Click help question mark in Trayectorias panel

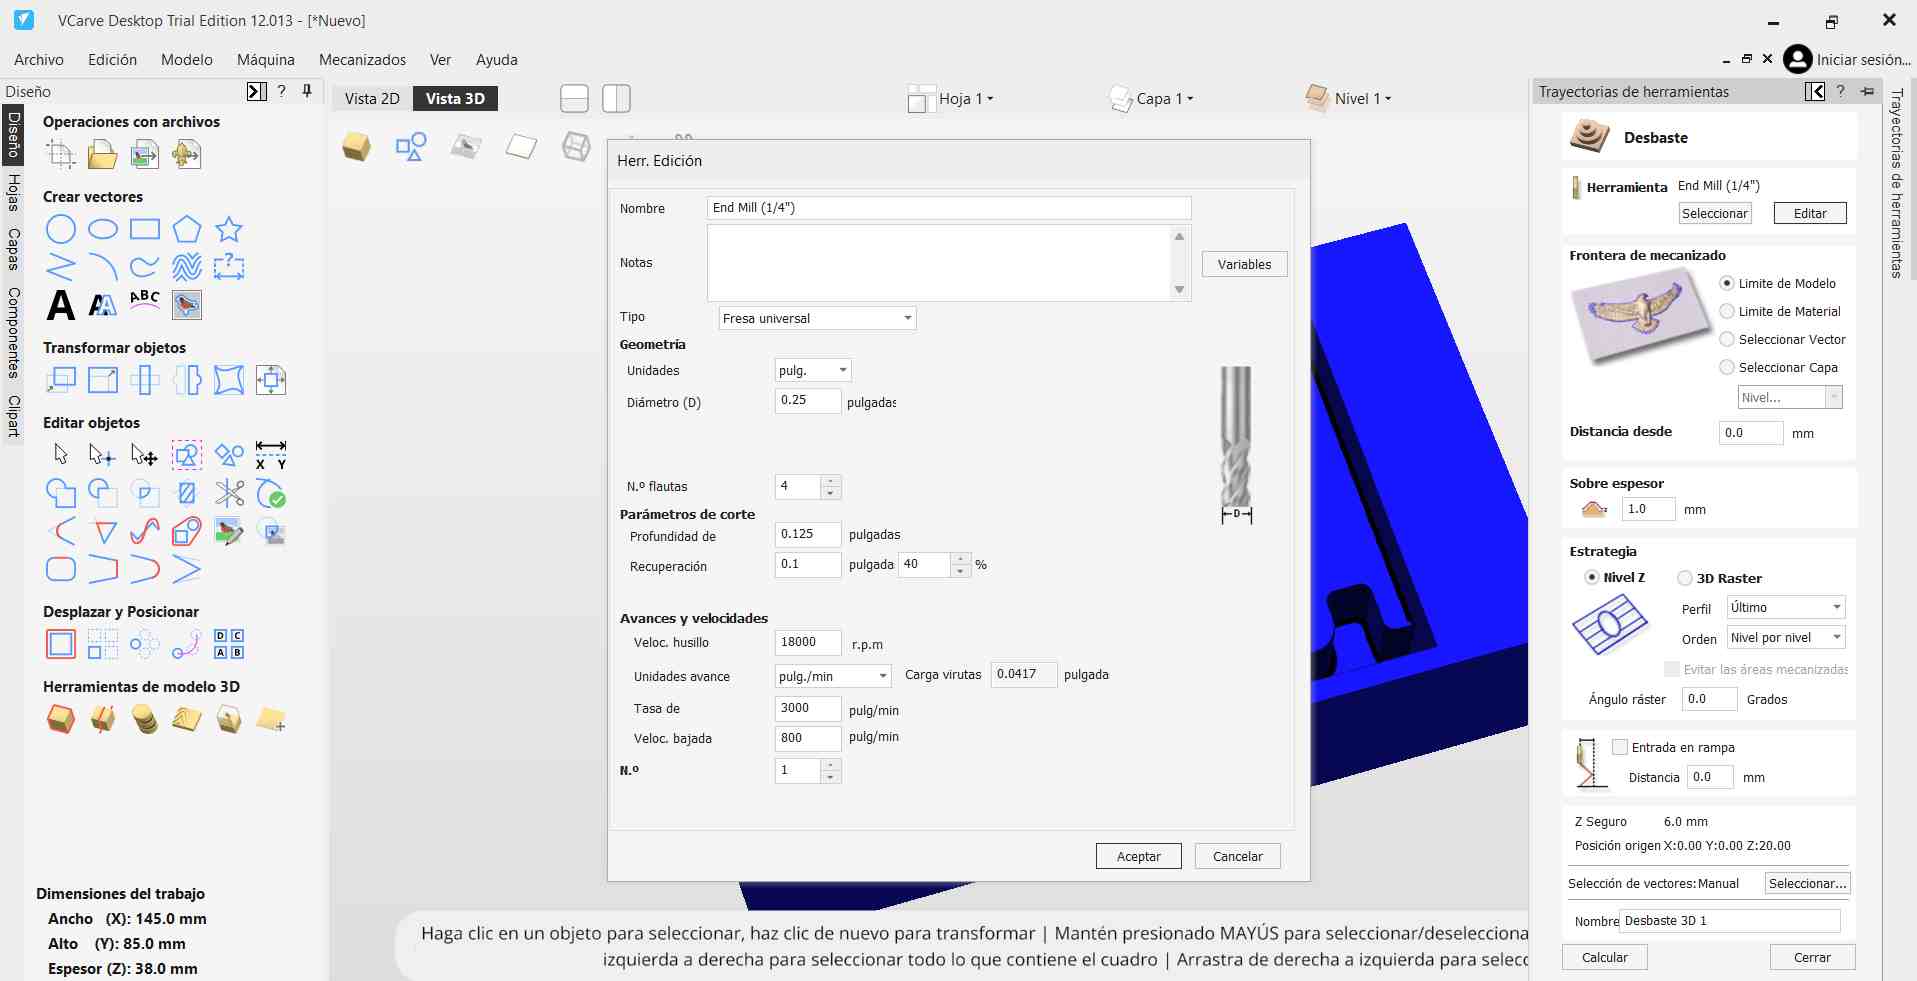(x=1841, y=91)
